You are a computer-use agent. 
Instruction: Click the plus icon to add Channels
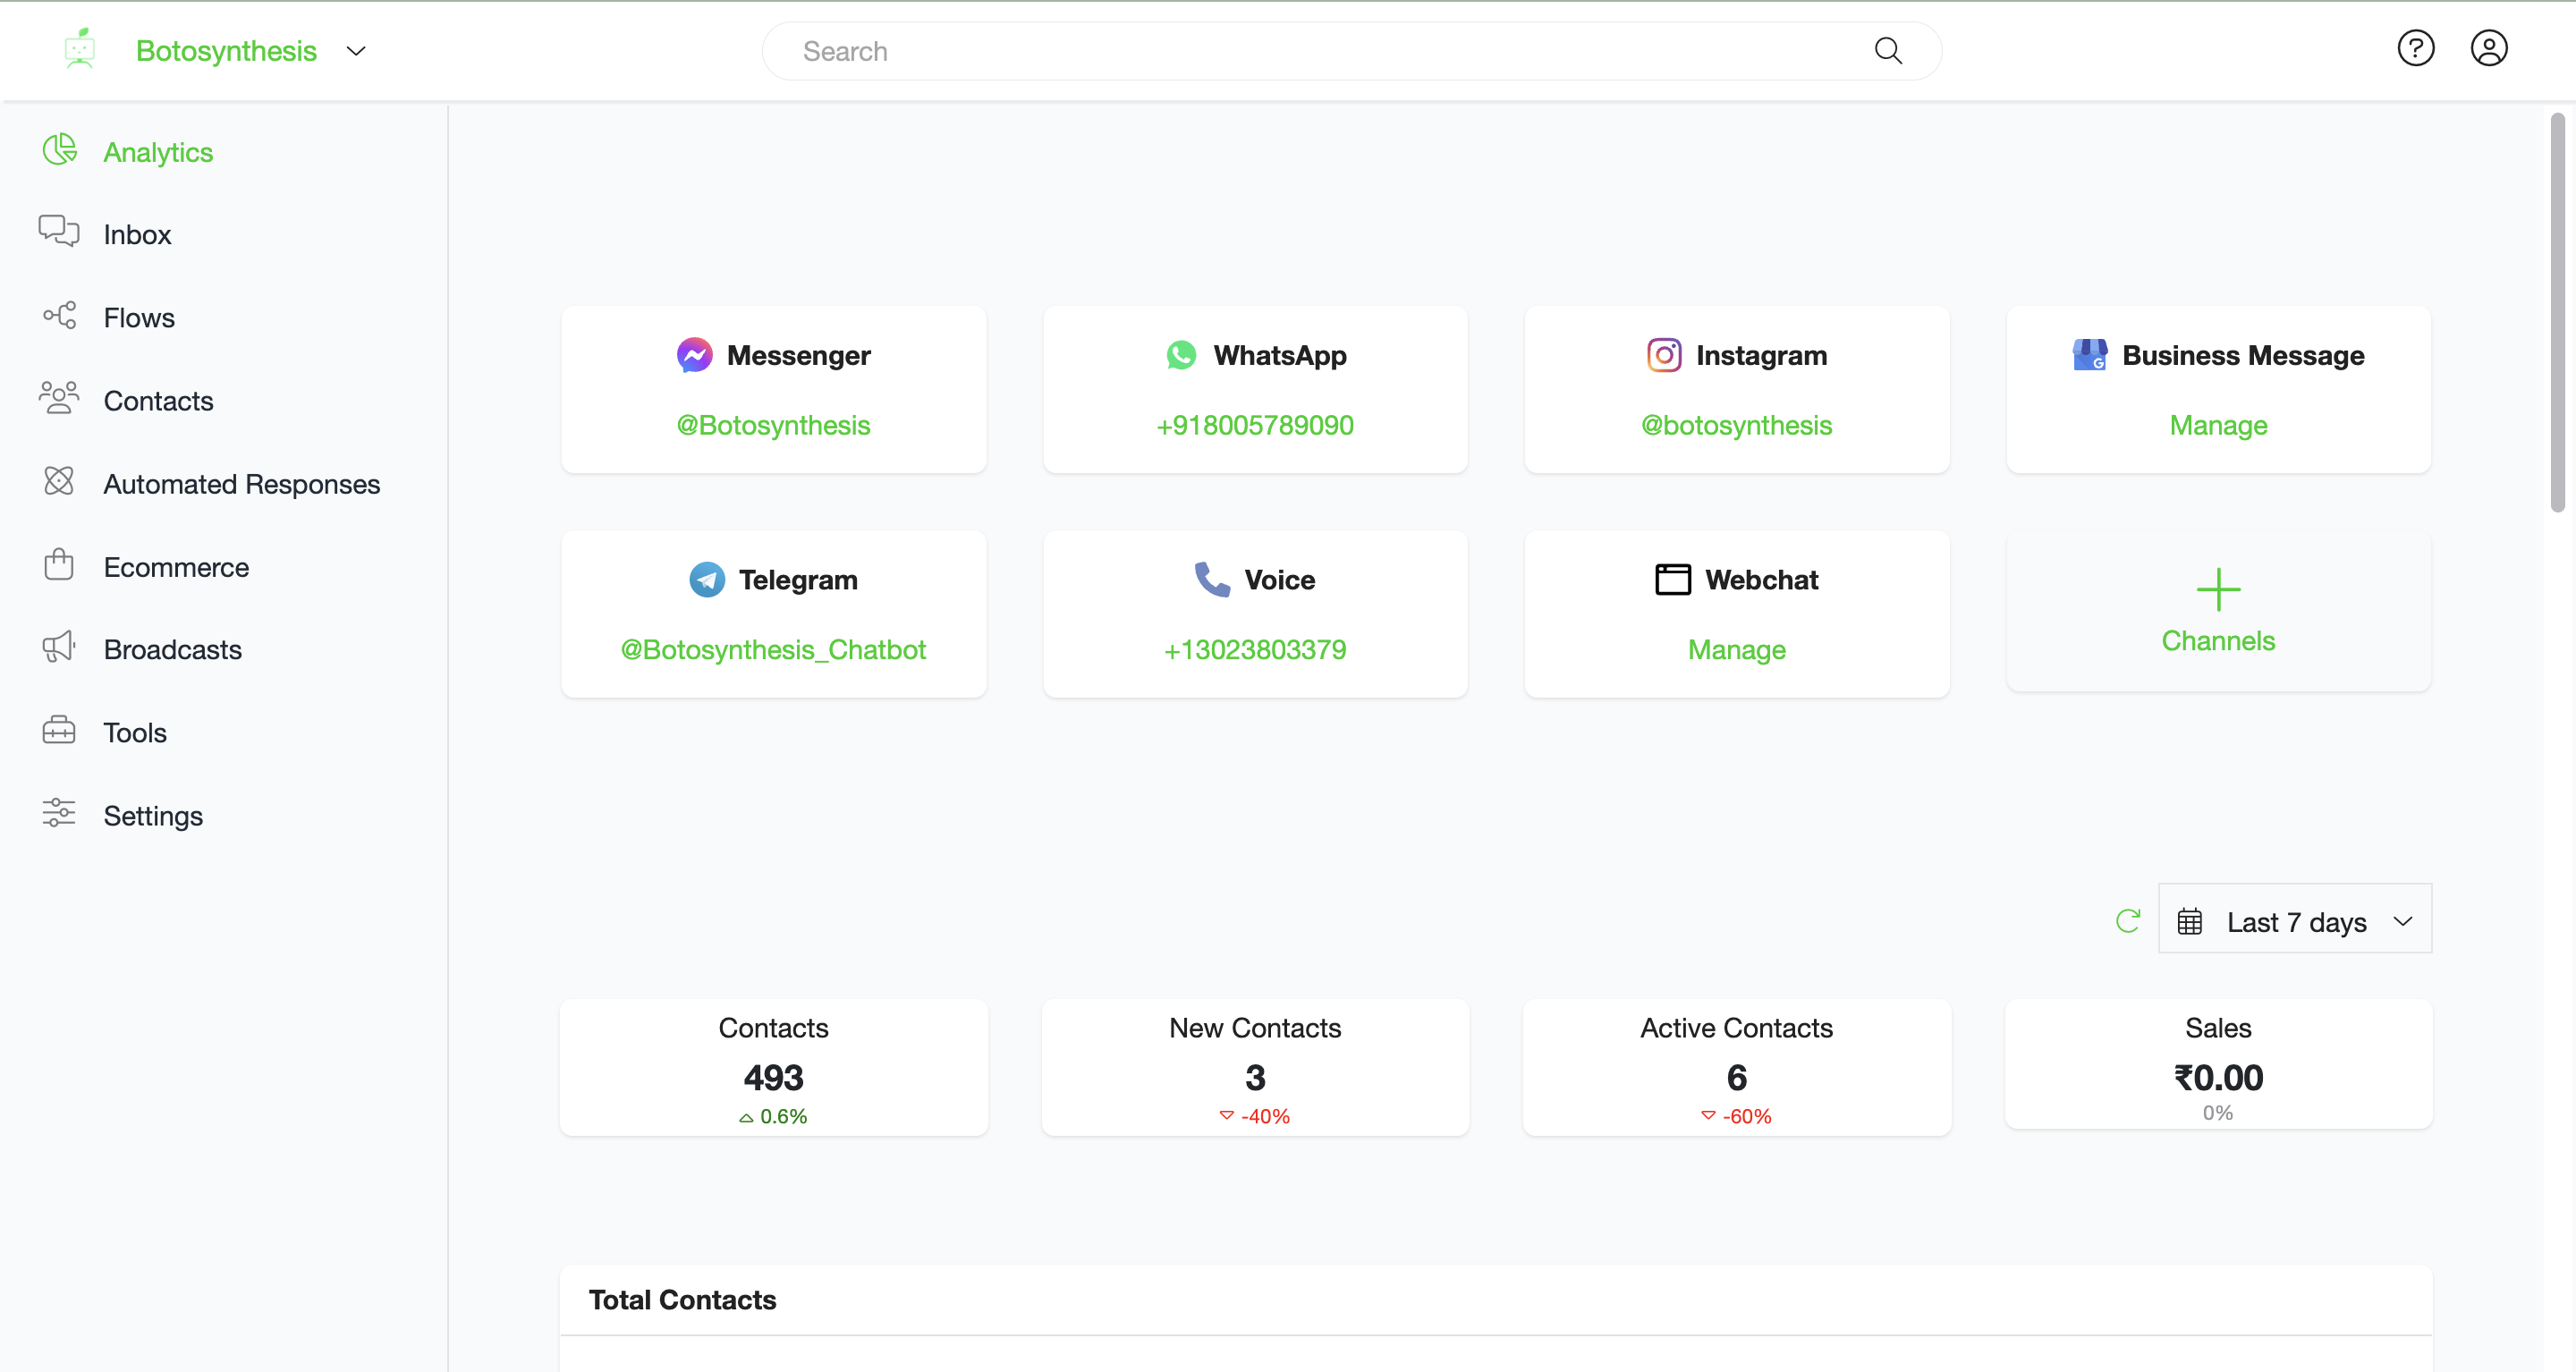click(x=2217, y=589)
